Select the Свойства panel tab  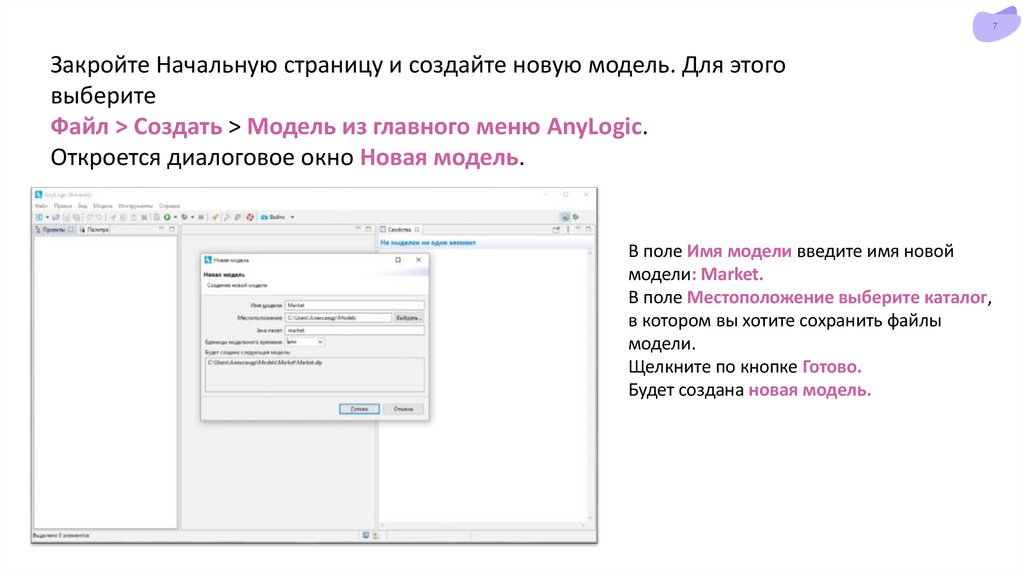(x=399, y=229)
